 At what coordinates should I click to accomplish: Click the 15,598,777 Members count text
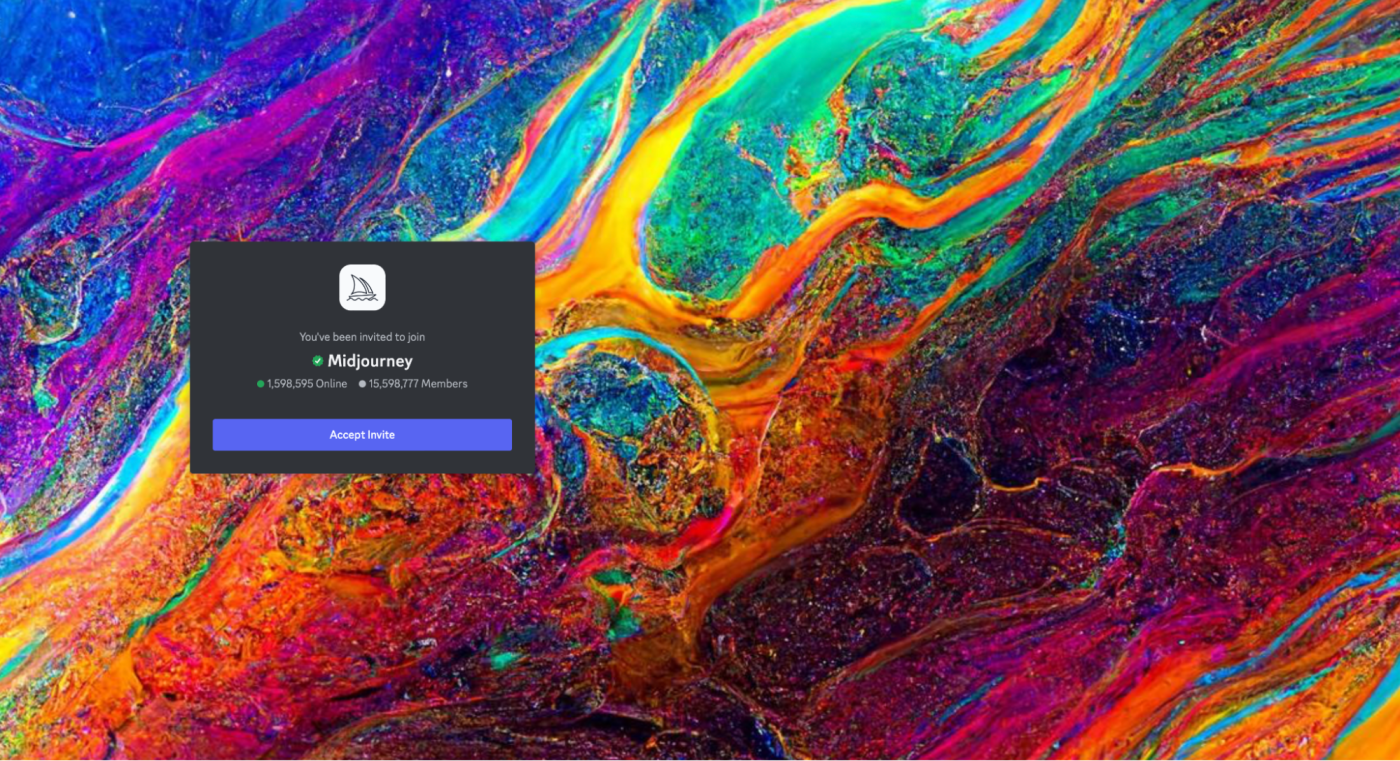(418, 384)
